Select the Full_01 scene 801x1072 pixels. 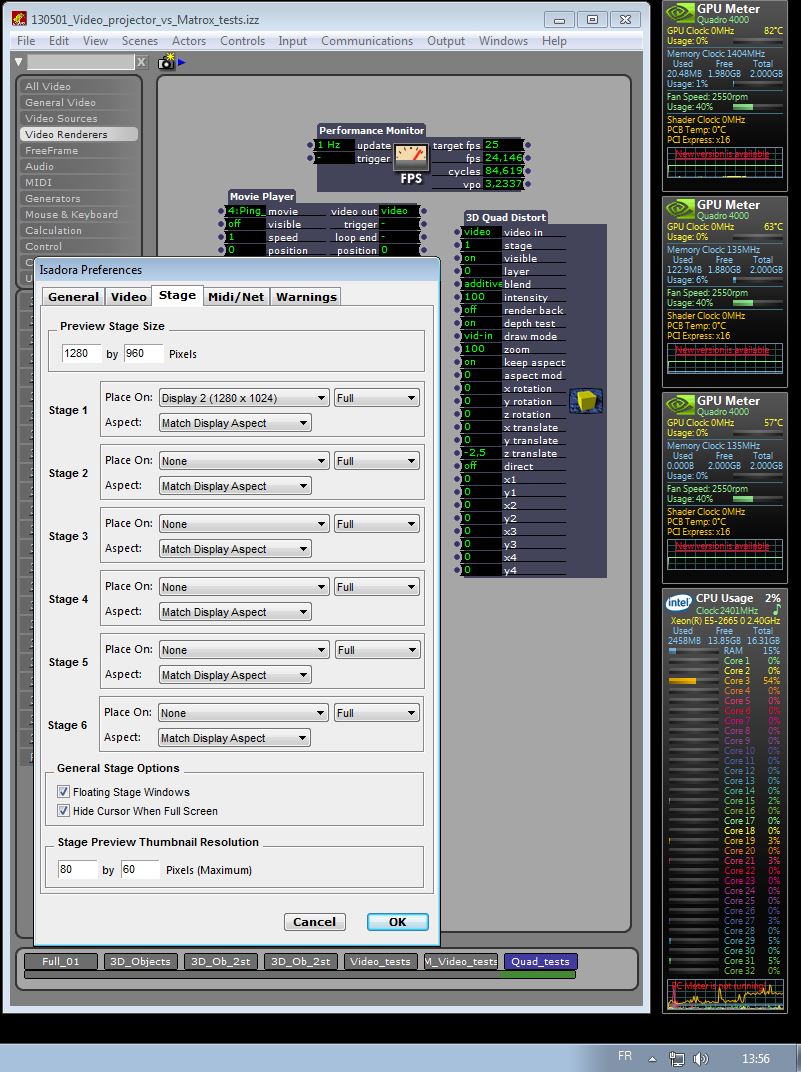point(60,961)
